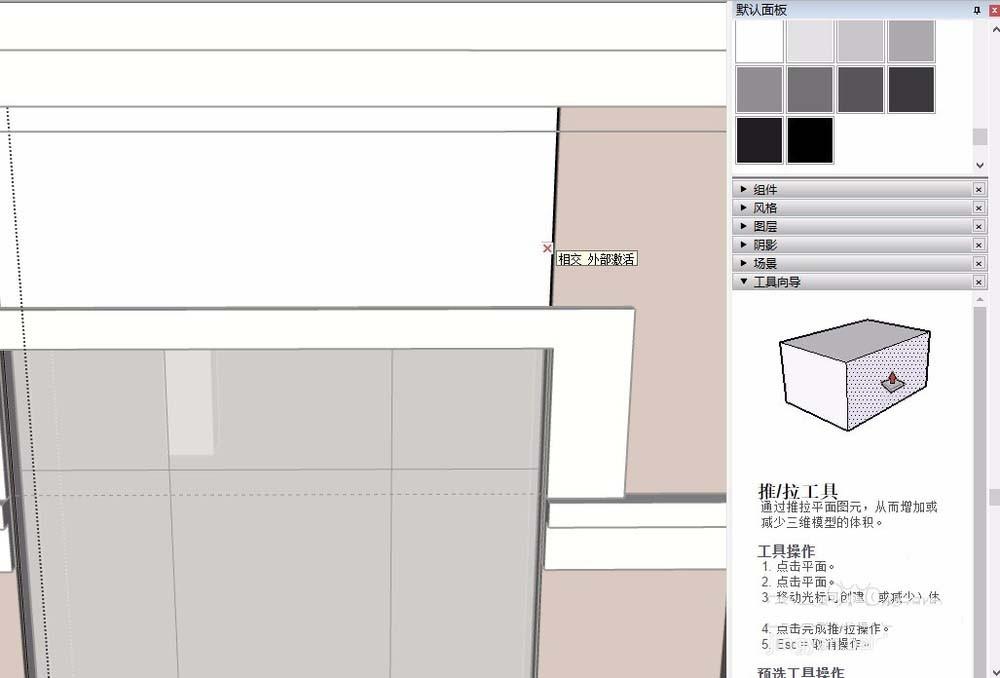Expand the 场景 panel
The image size is (1000, 678).
(x=742, y=262)
